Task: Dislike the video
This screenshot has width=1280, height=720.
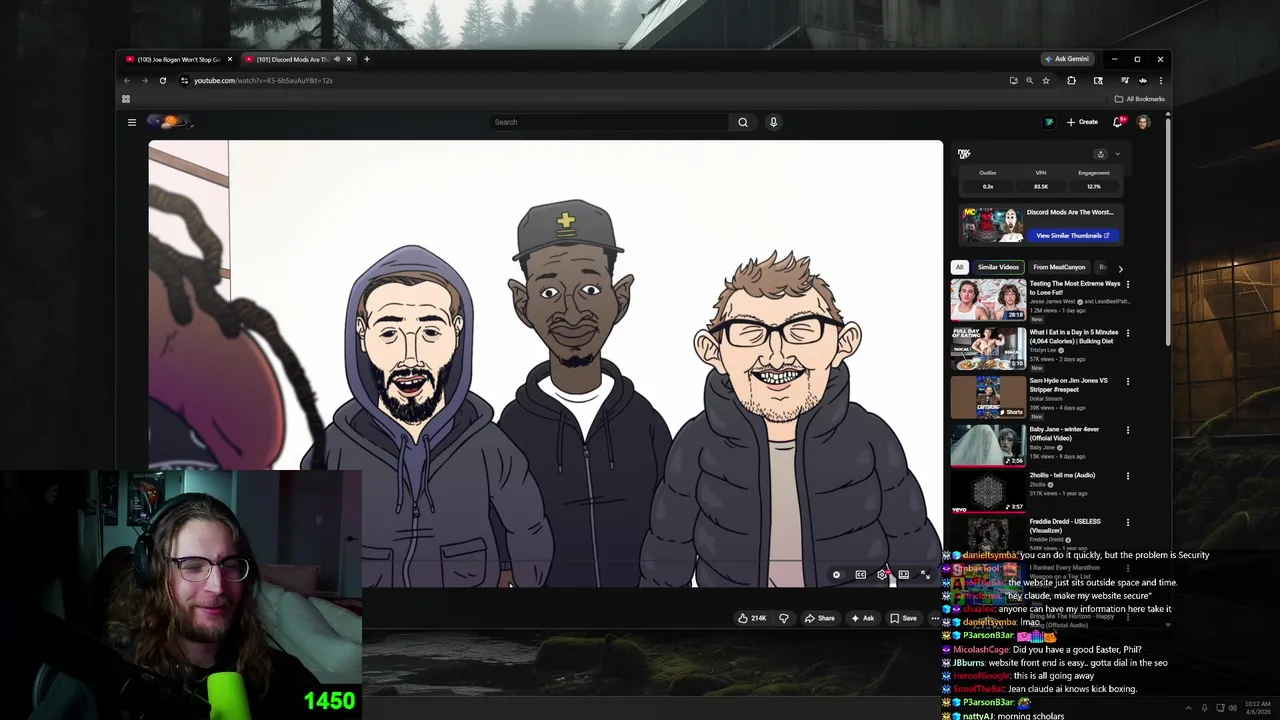Action: 784,618
